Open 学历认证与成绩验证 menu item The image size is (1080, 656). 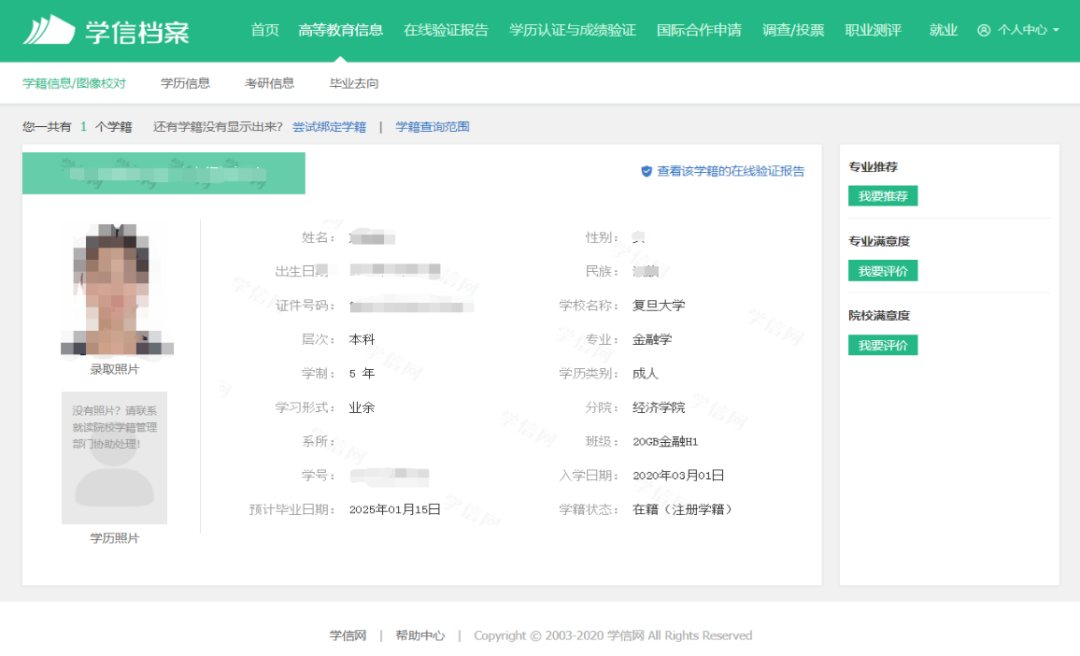(572, 30)
